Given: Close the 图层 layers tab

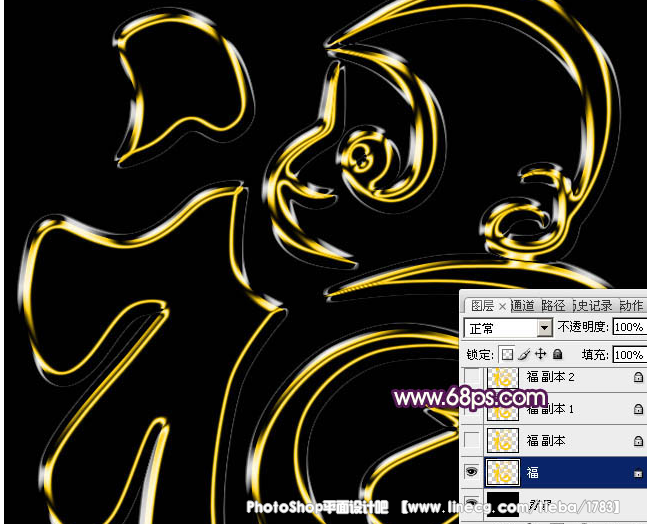Looking at the screenshot, I should coord(502,307).
